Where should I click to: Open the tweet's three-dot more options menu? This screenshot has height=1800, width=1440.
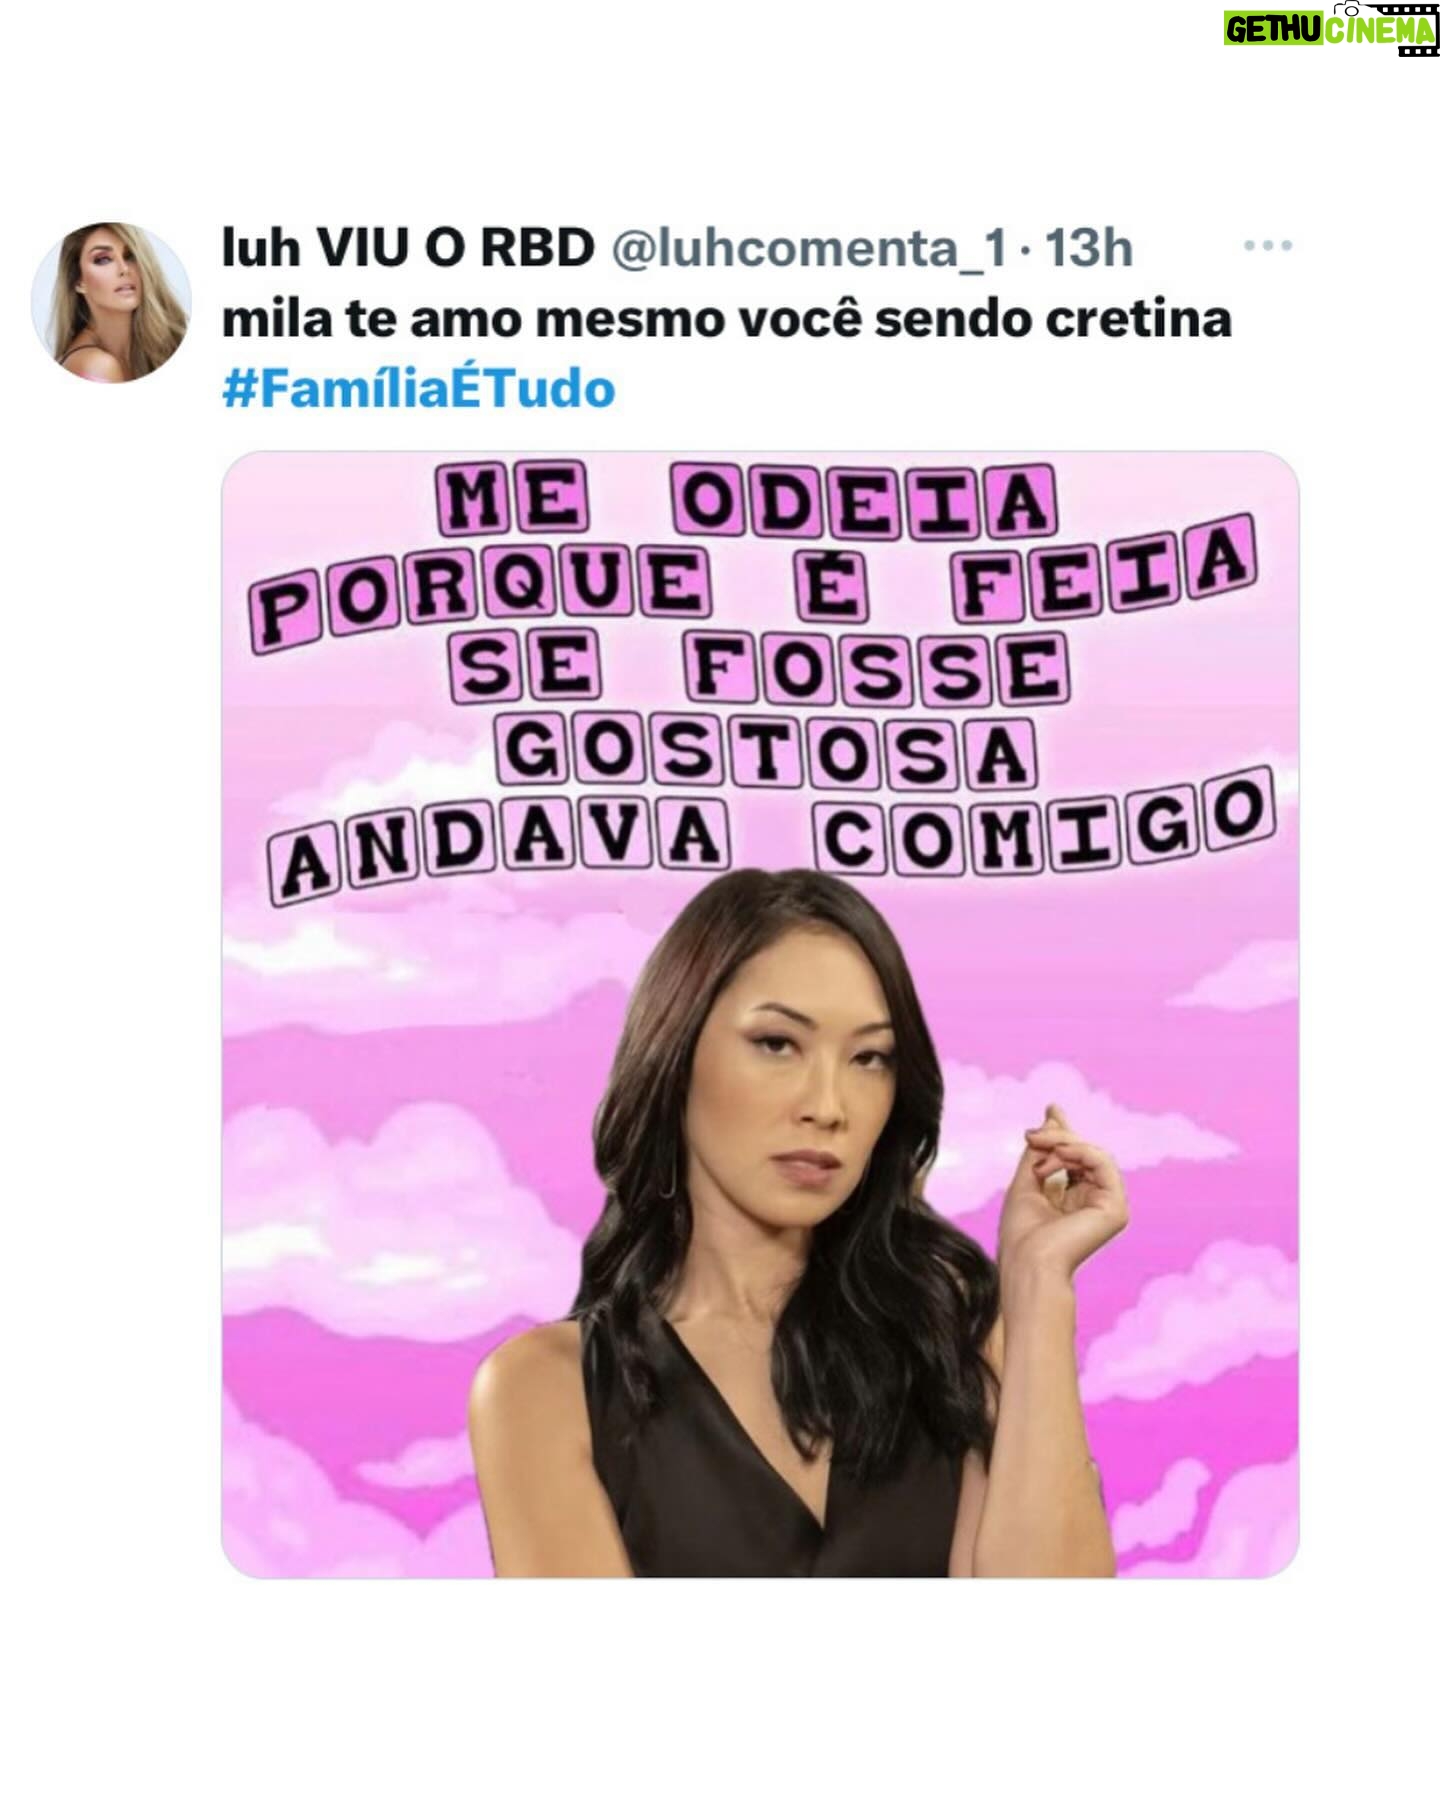(1267, 245)
